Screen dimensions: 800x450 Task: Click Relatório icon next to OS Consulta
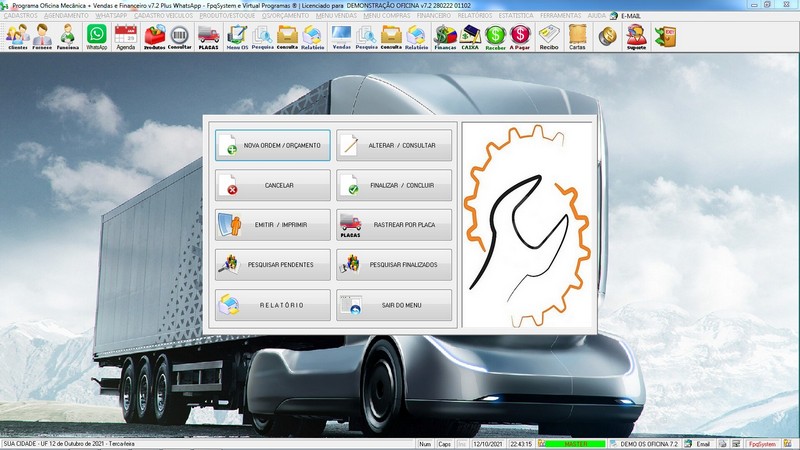coord(312,37)
